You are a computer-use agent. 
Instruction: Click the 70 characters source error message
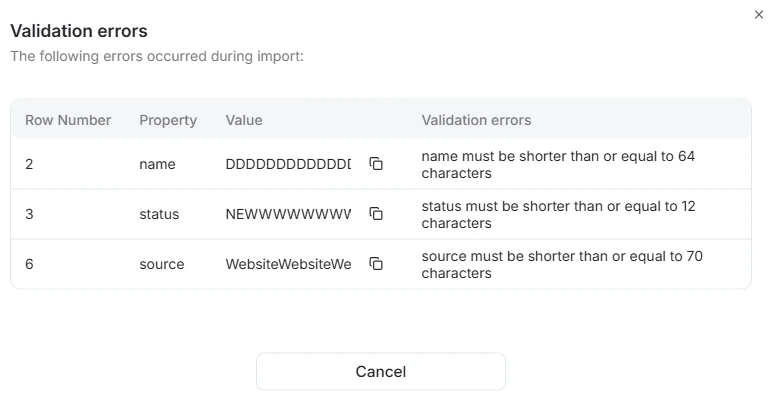click(x=562, y=265)
